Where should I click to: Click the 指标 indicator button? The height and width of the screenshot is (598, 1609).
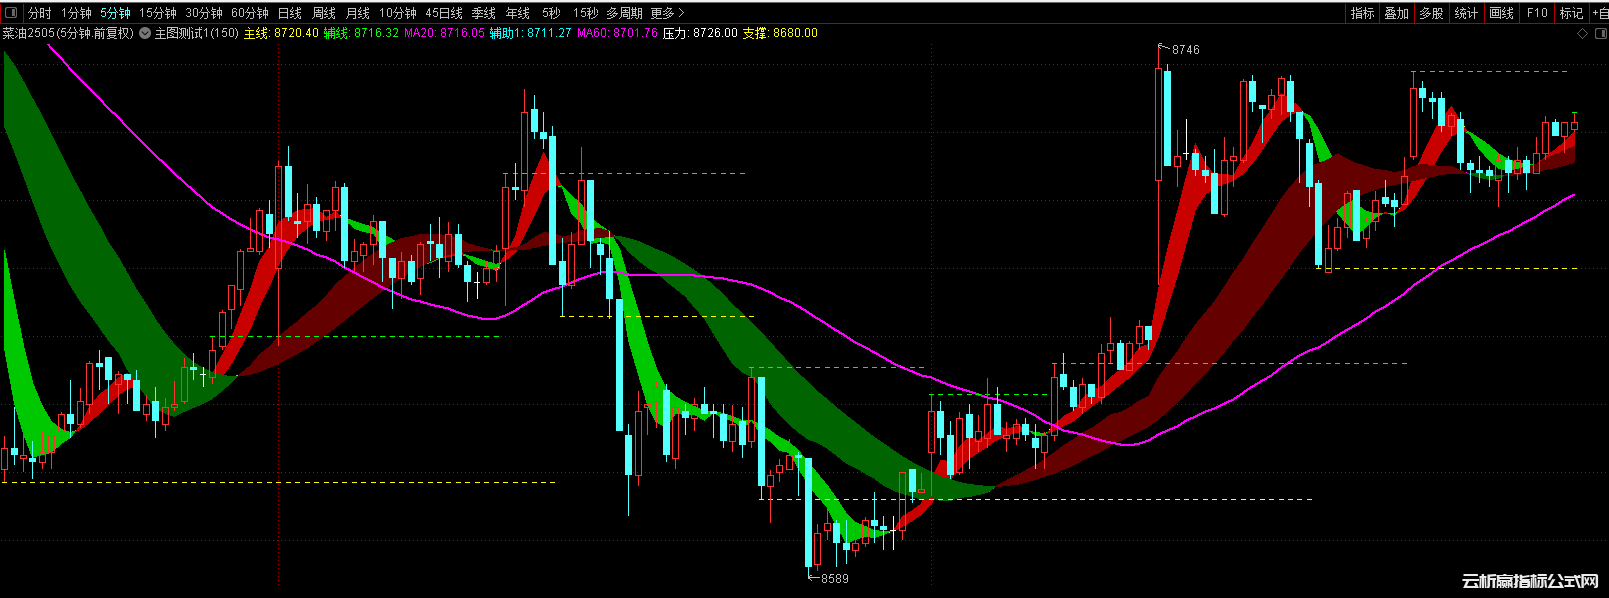tap(1362, 13)
